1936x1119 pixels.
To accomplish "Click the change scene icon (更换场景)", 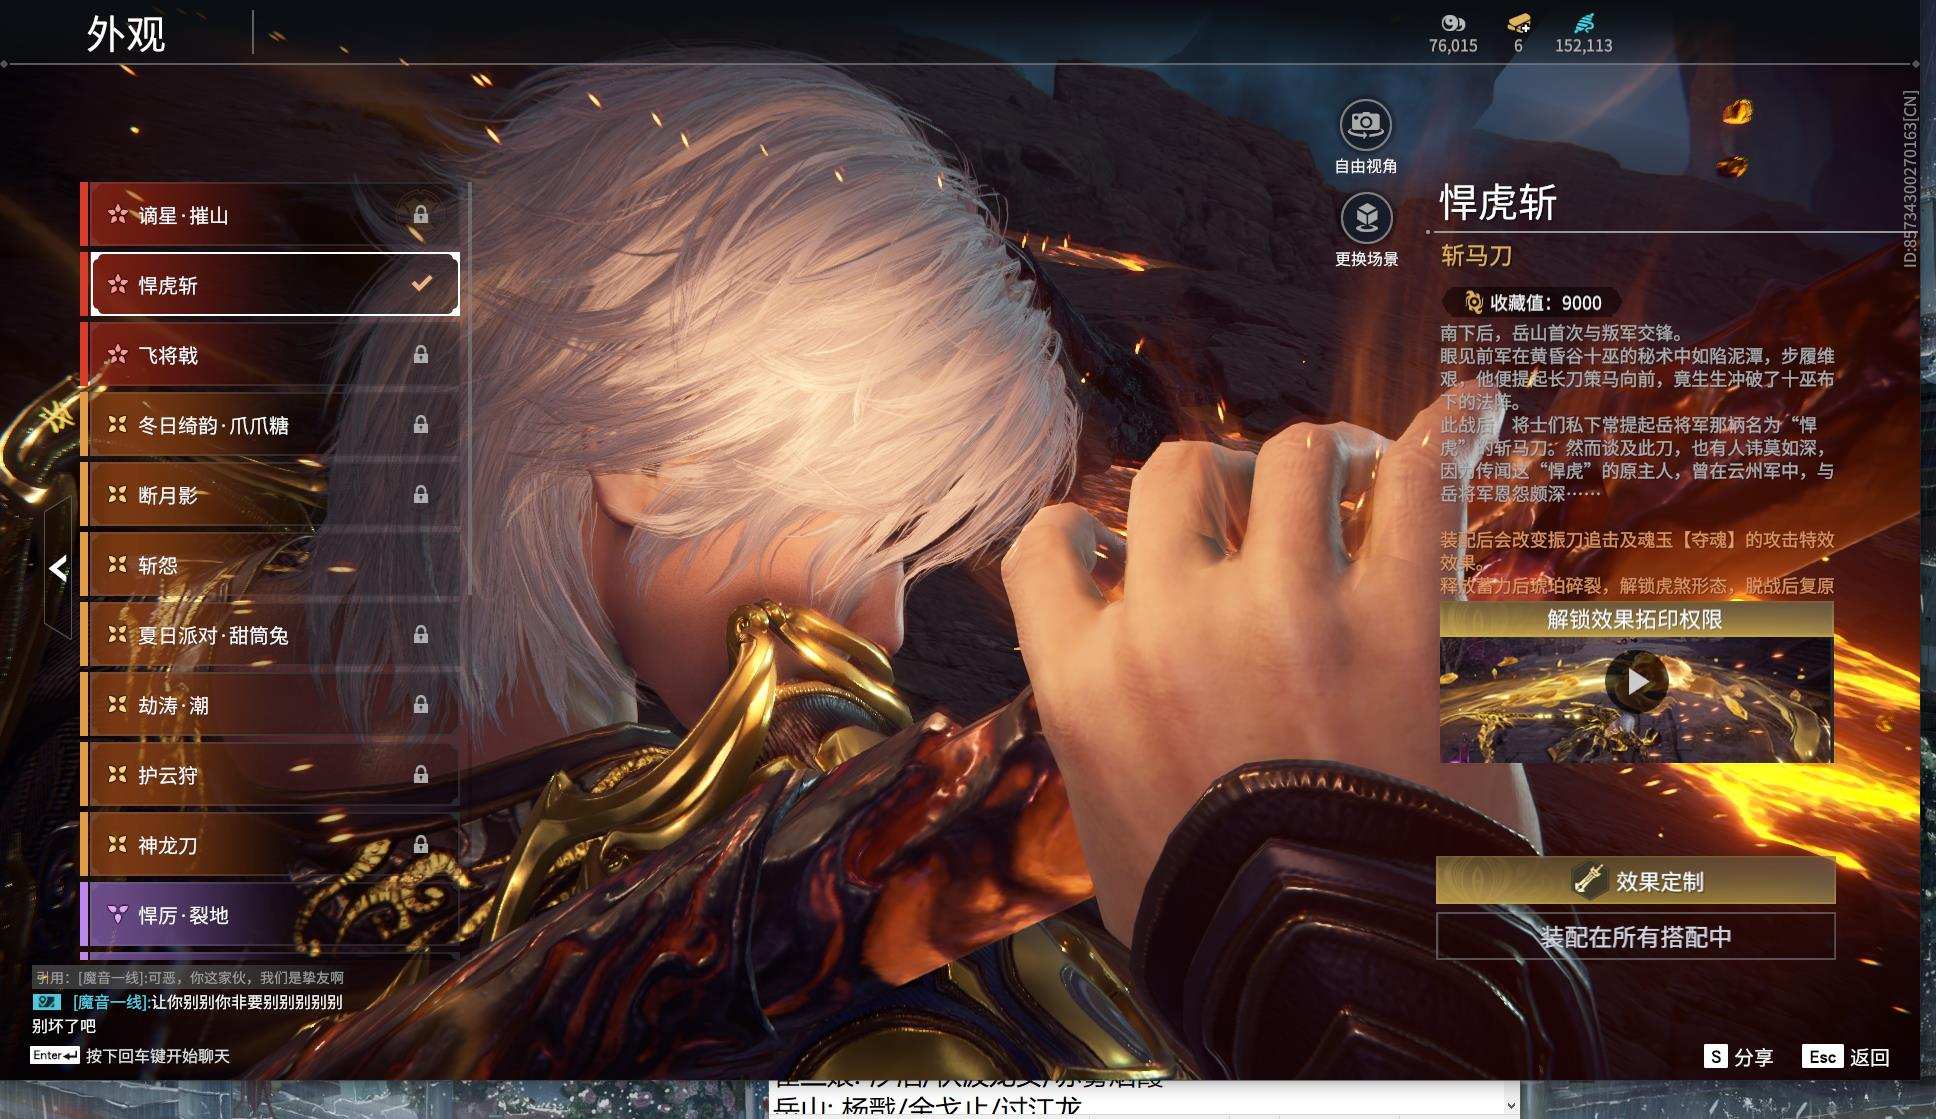I will [x=1366, y=218].
